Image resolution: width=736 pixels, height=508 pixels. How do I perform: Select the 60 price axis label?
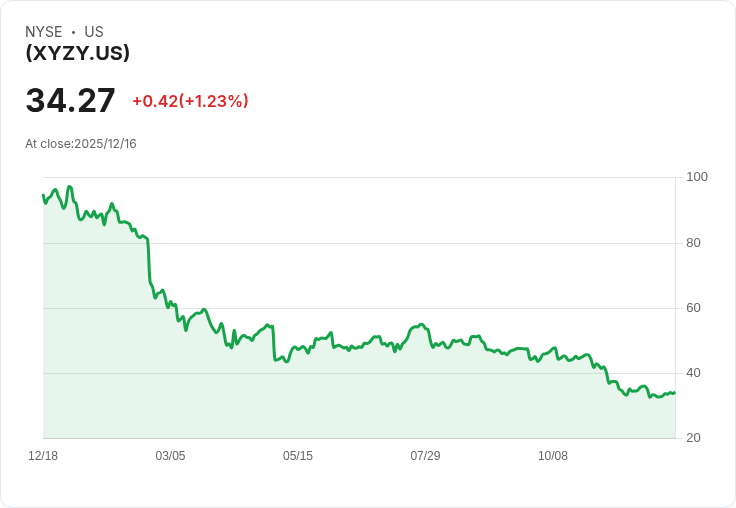click(694, 308)
